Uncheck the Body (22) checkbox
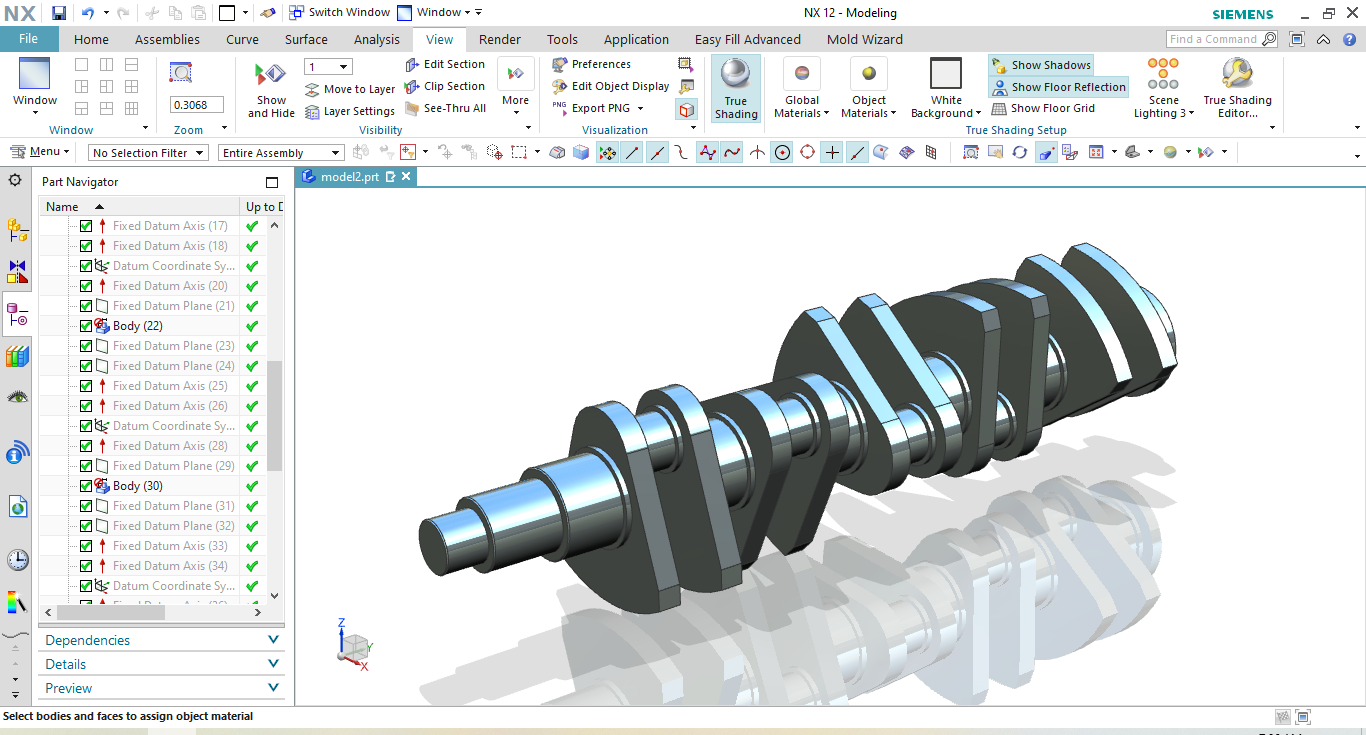 click(x=86, y=326)
